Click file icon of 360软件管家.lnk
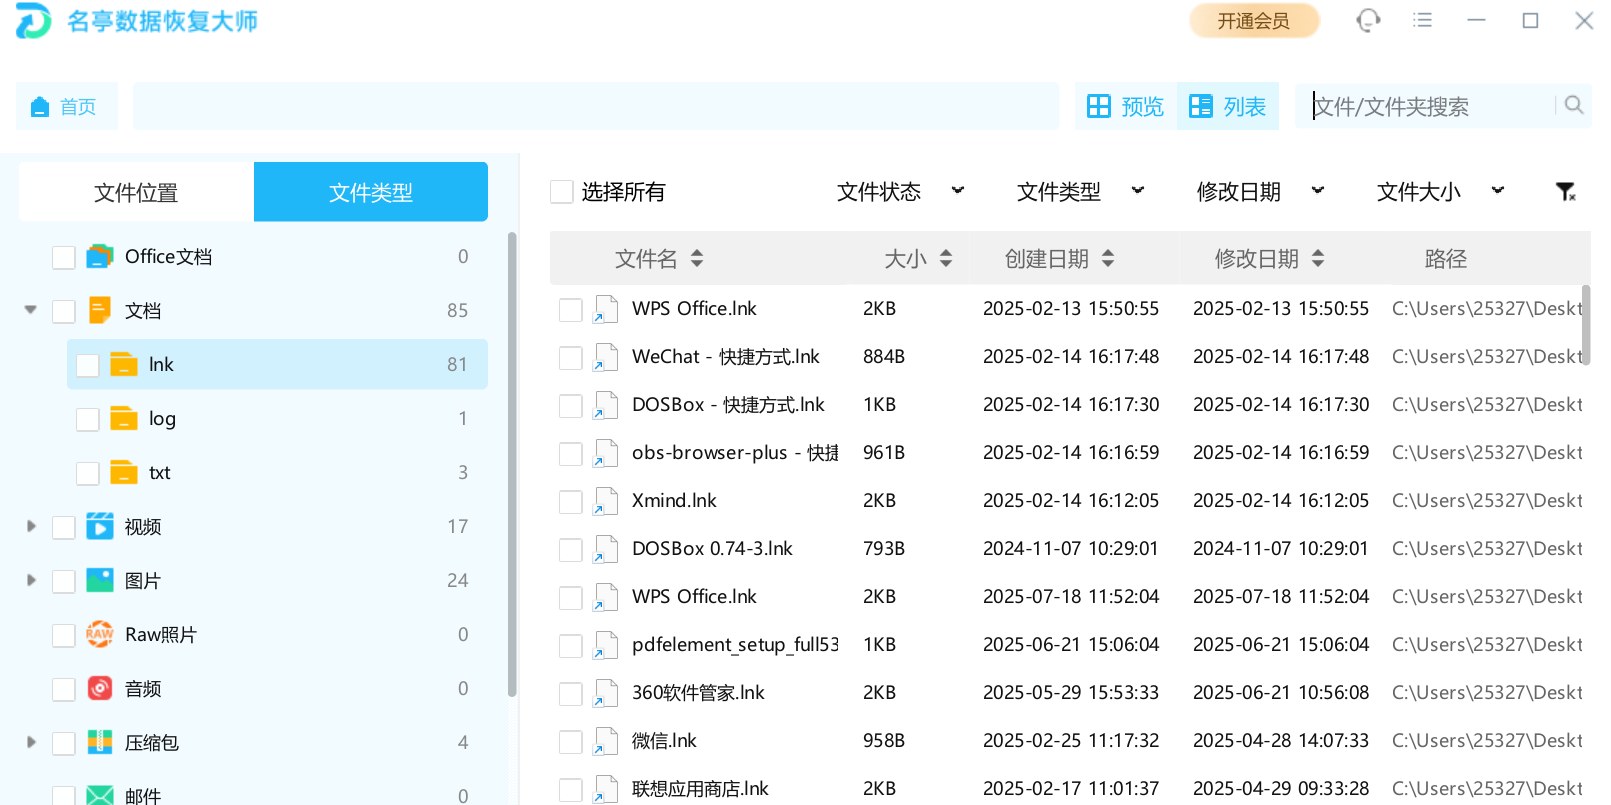 tap(605, 693)
